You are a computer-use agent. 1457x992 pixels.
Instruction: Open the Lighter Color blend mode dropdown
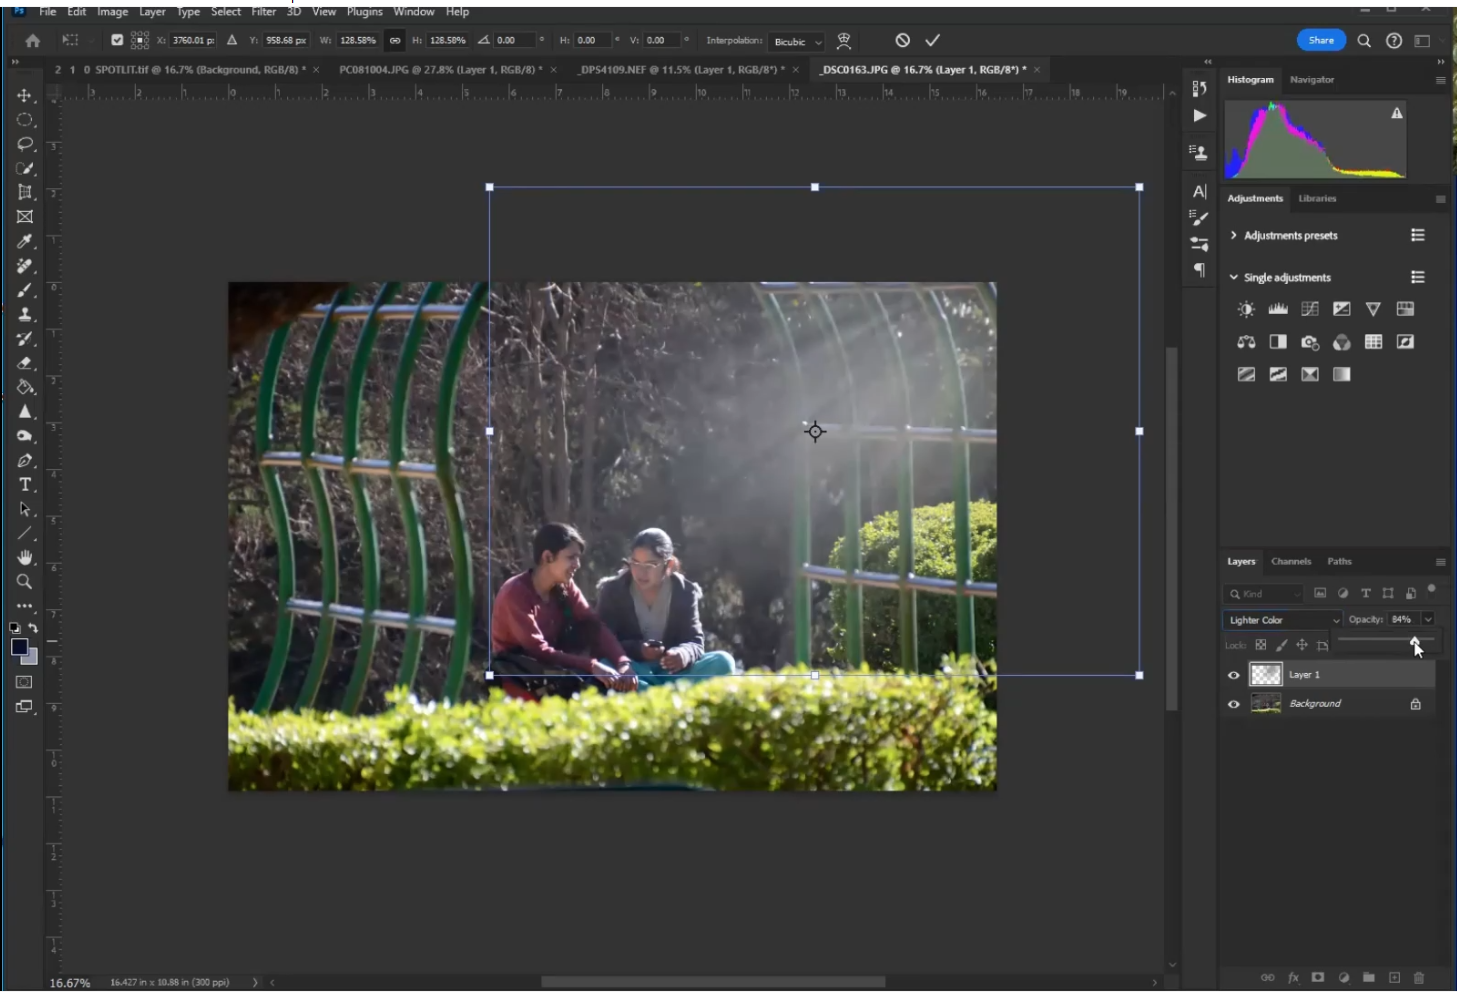click(x=1283, y=620)
